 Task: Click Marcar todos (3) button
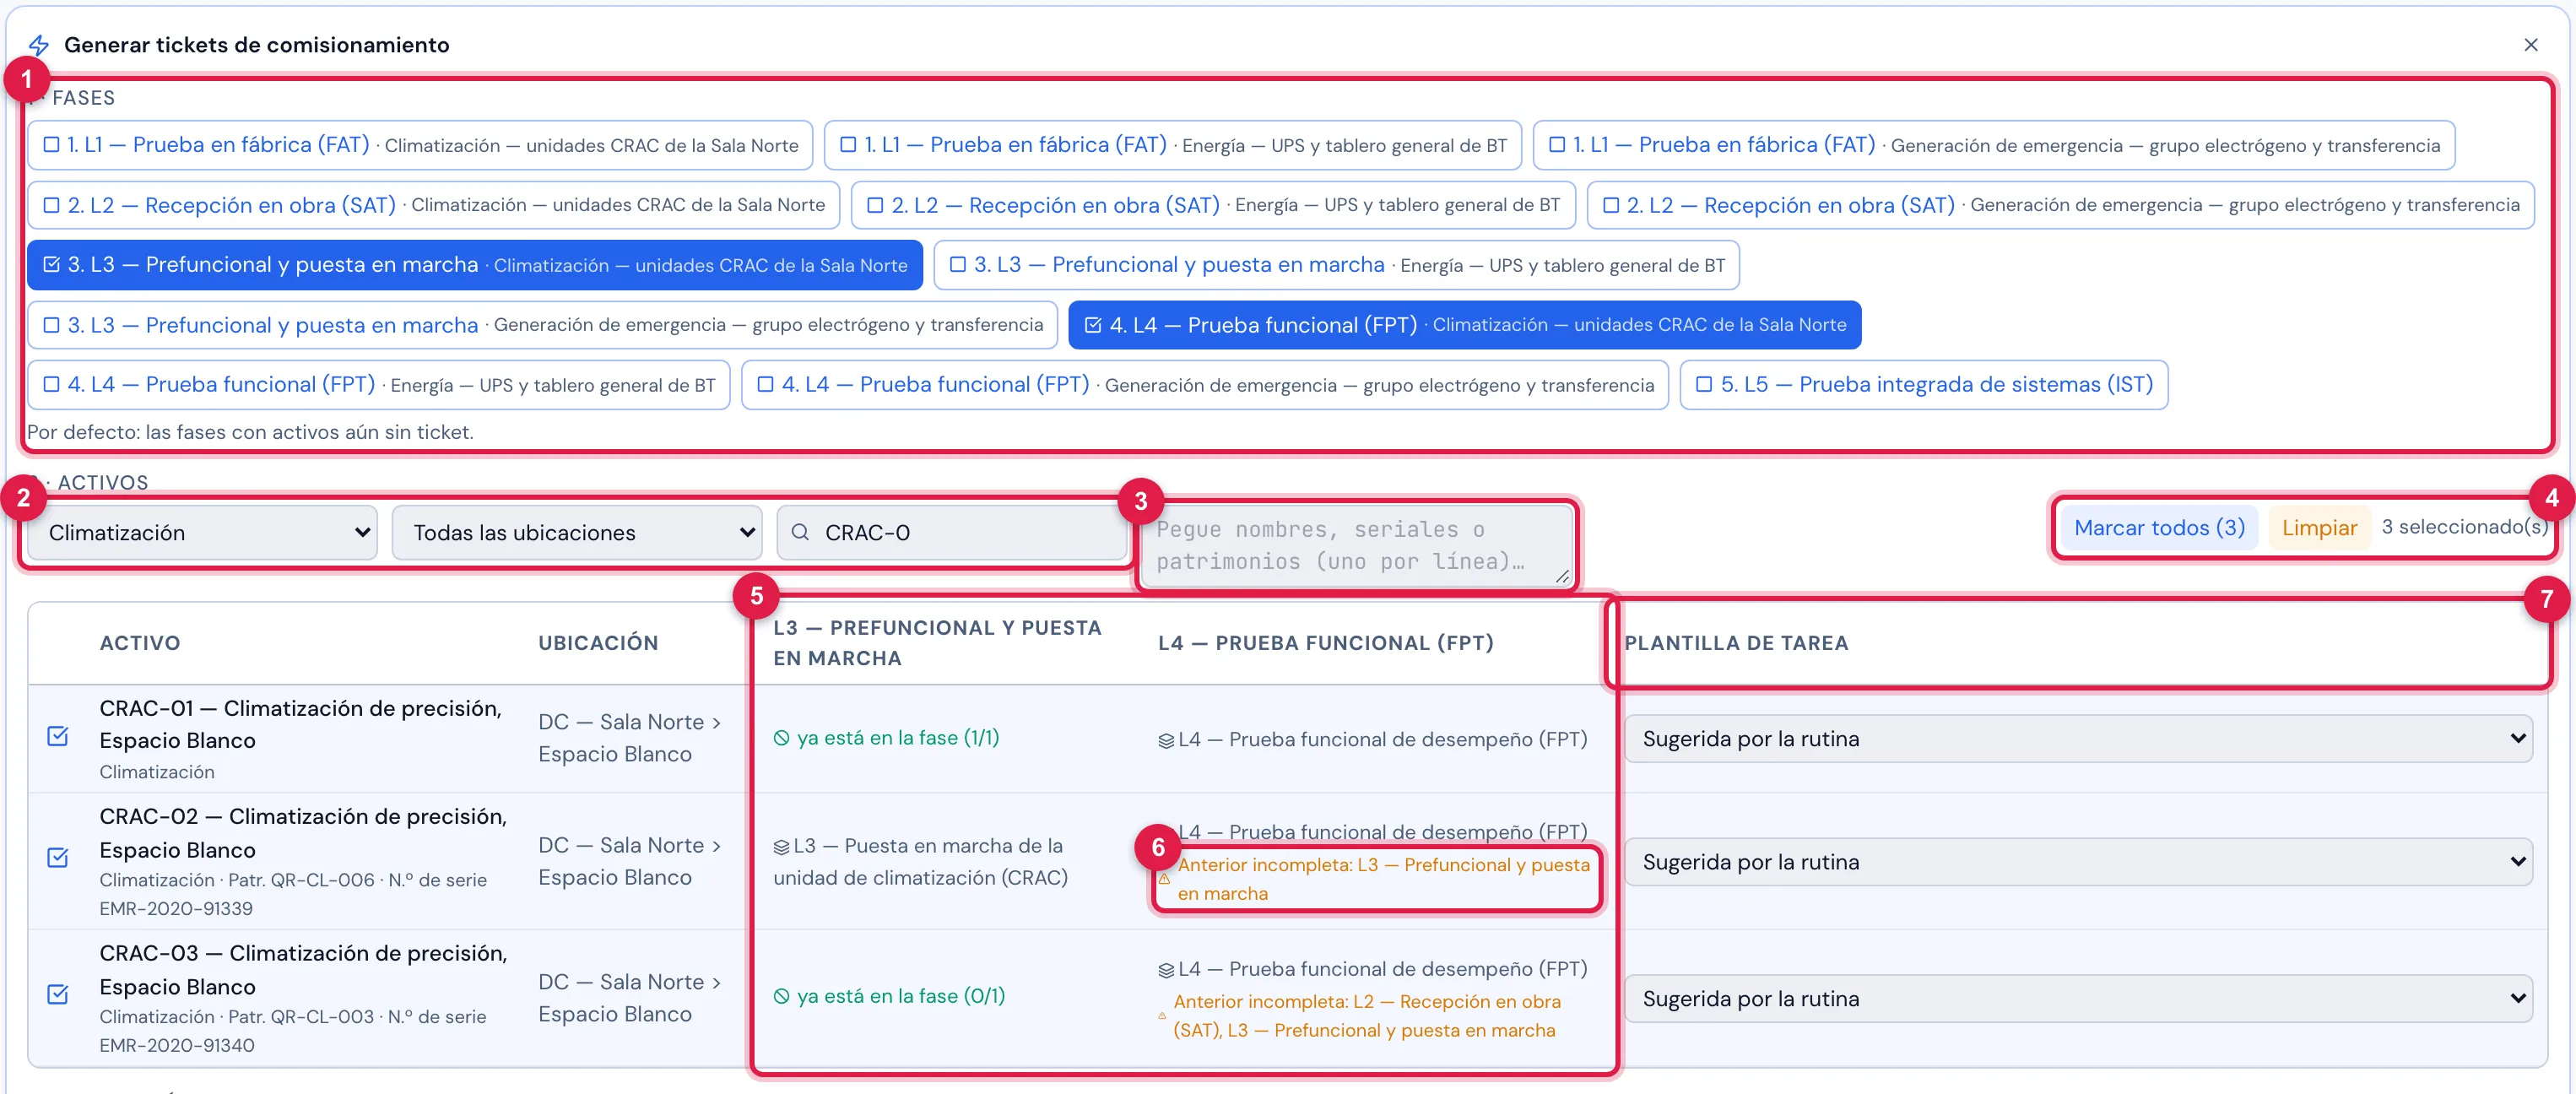[x=2159, y=527]
